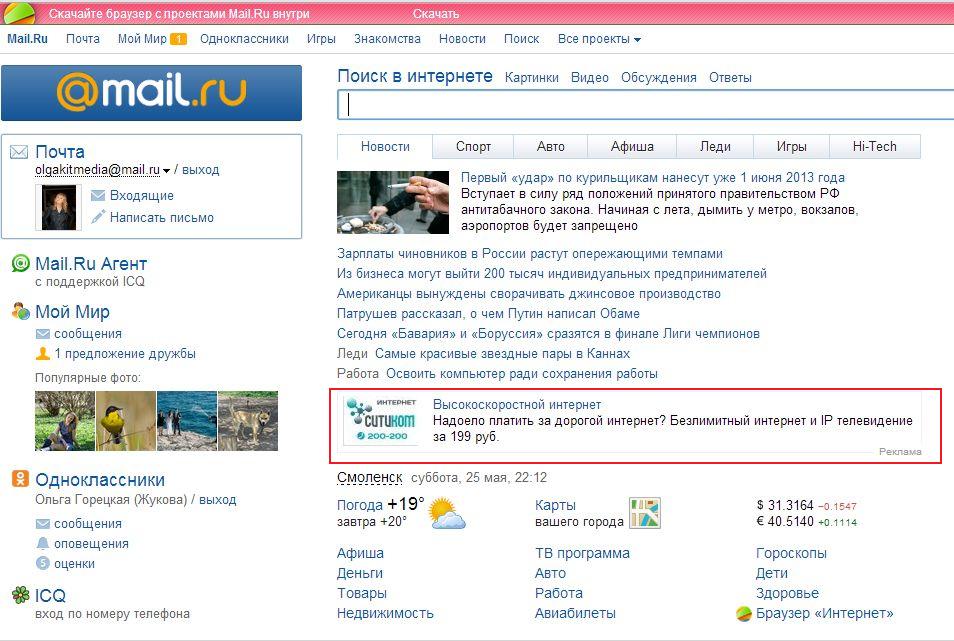This screenshot has height=641, width=954.
Task: Search Картинки category link
Action: point(531,78)
